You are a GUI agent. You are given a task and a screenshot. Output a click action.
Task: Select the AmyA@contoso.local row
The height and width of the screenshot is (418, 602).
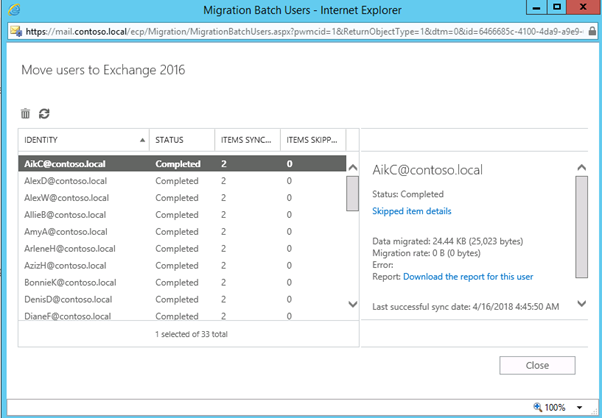182,231
